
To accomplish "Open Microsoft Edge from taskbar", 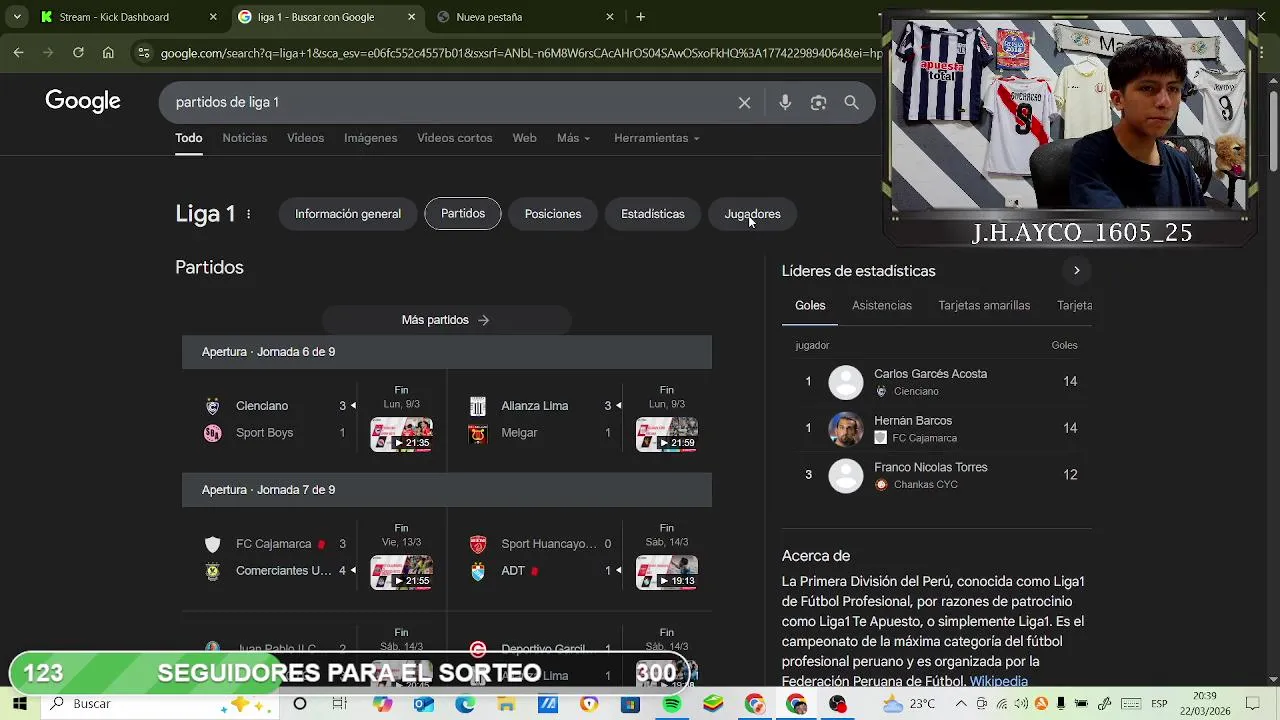I will pos(465,704).
